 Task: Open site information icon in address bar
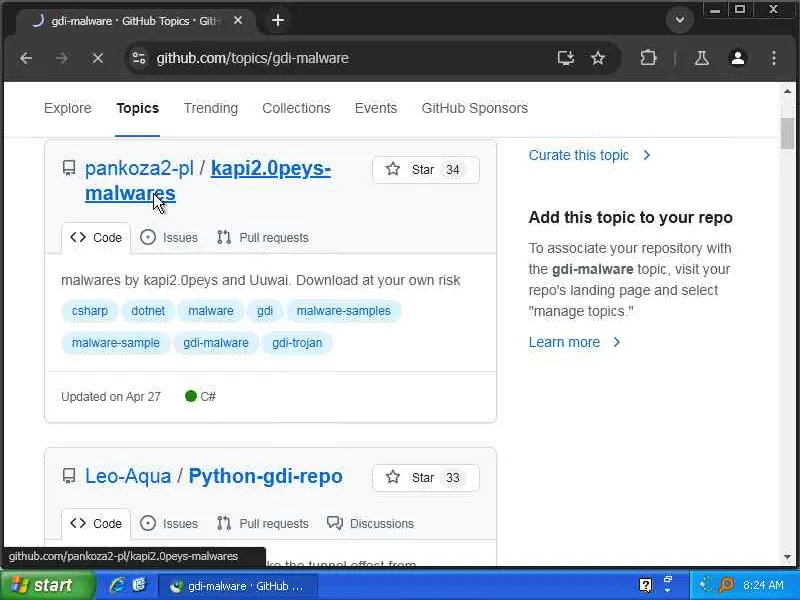click(139, 58)
